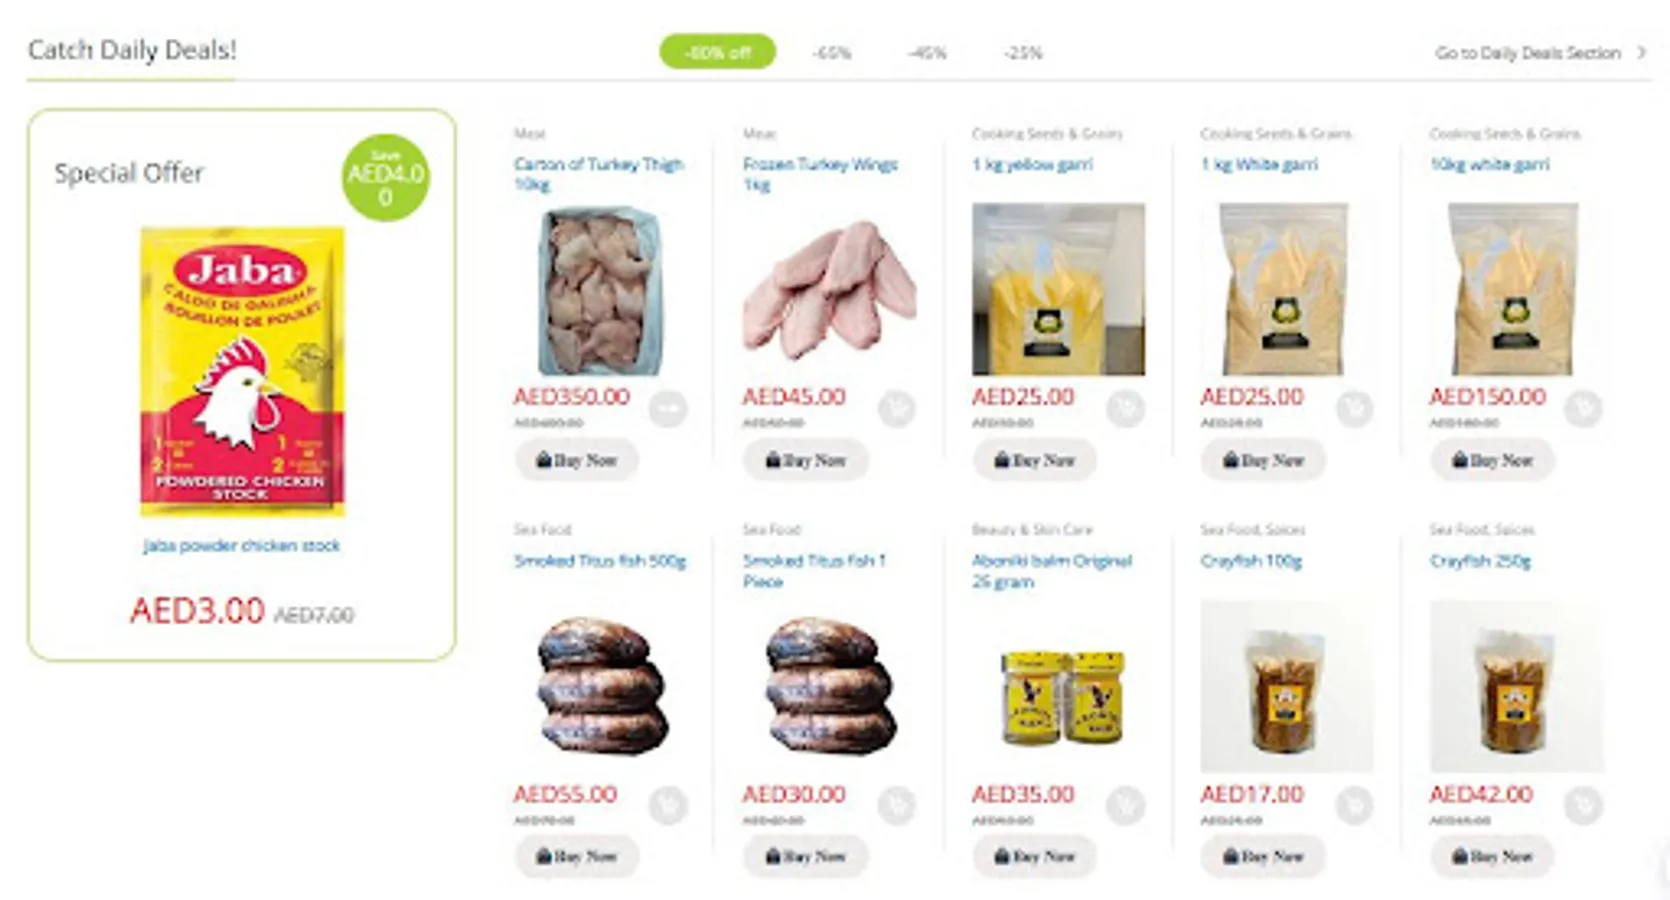Add Aboniki balm Original via cart icon

(x=1126, y=805)
